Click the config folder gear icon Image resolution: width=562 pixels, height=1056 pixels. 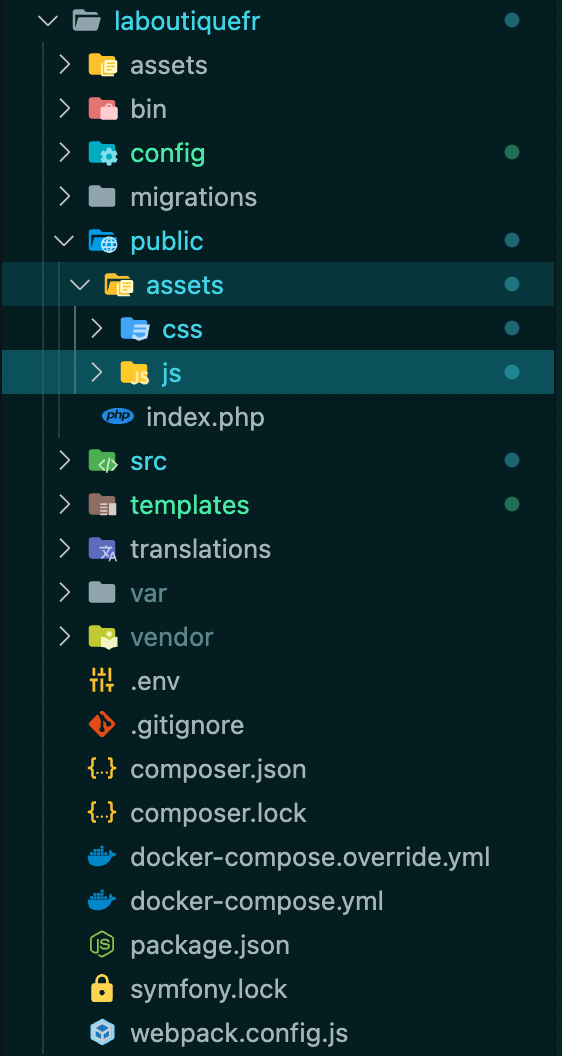(102, 153)
